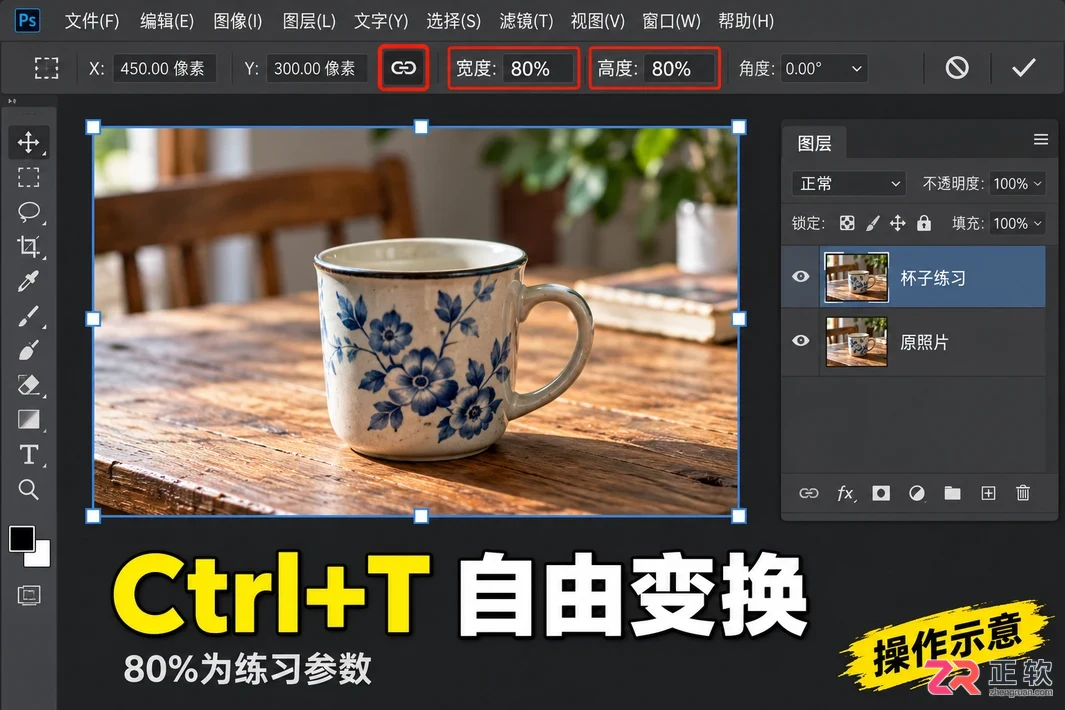Select the Eyedropper tool

click(x=28, y=281)
